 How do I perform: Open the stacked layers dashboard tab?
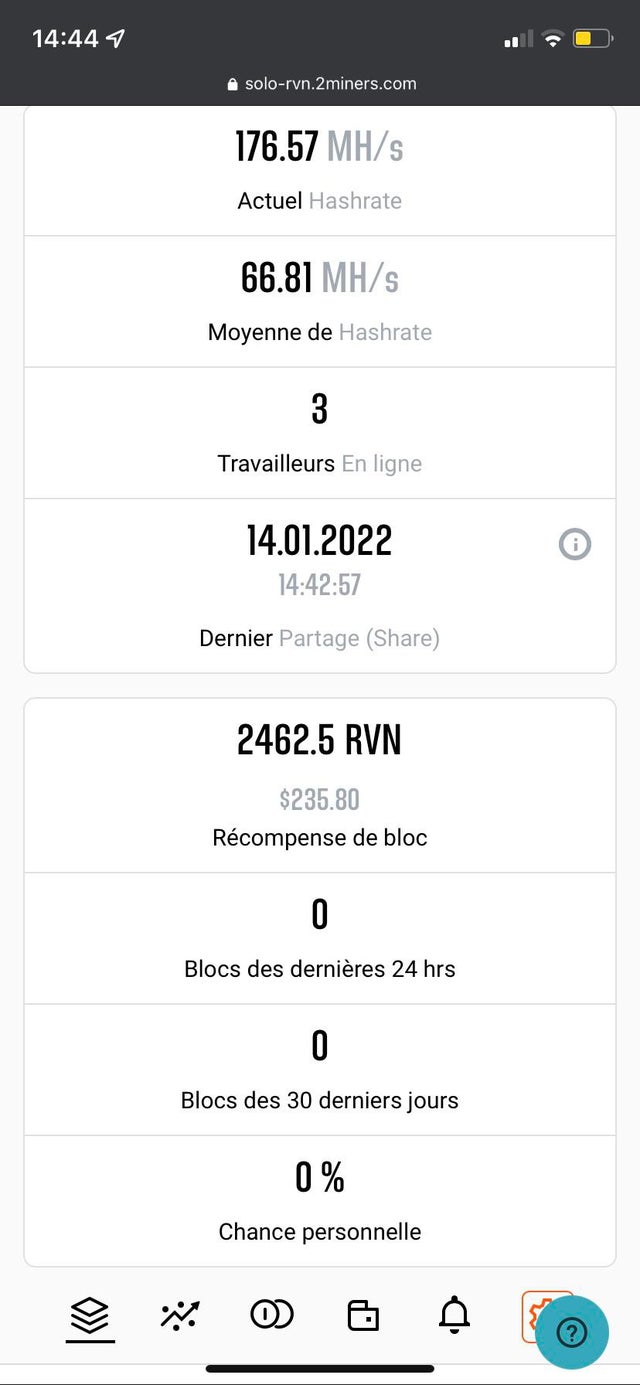tap(91, 1315)
